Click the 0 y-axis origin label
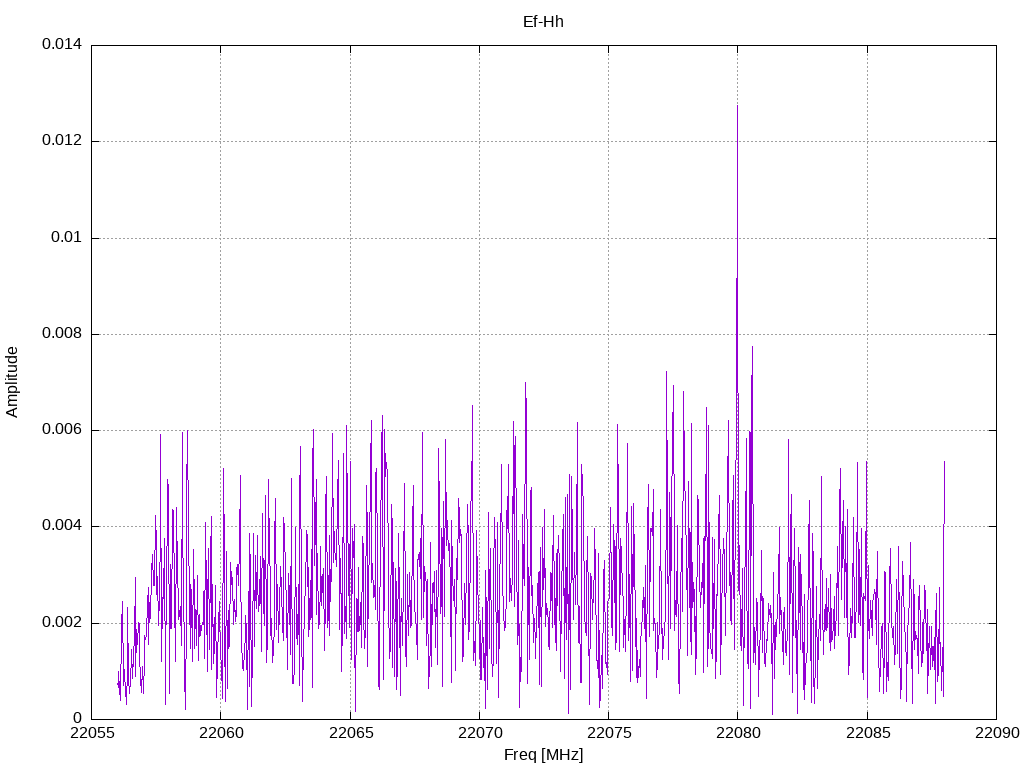Screen dimensions: 1024x768 coord(77,719)
